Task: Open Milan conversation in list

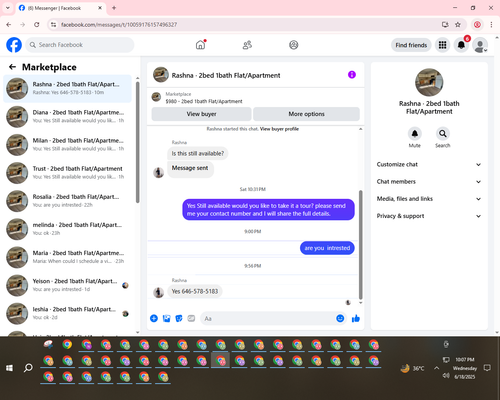Action: click(x=67, y=145)
